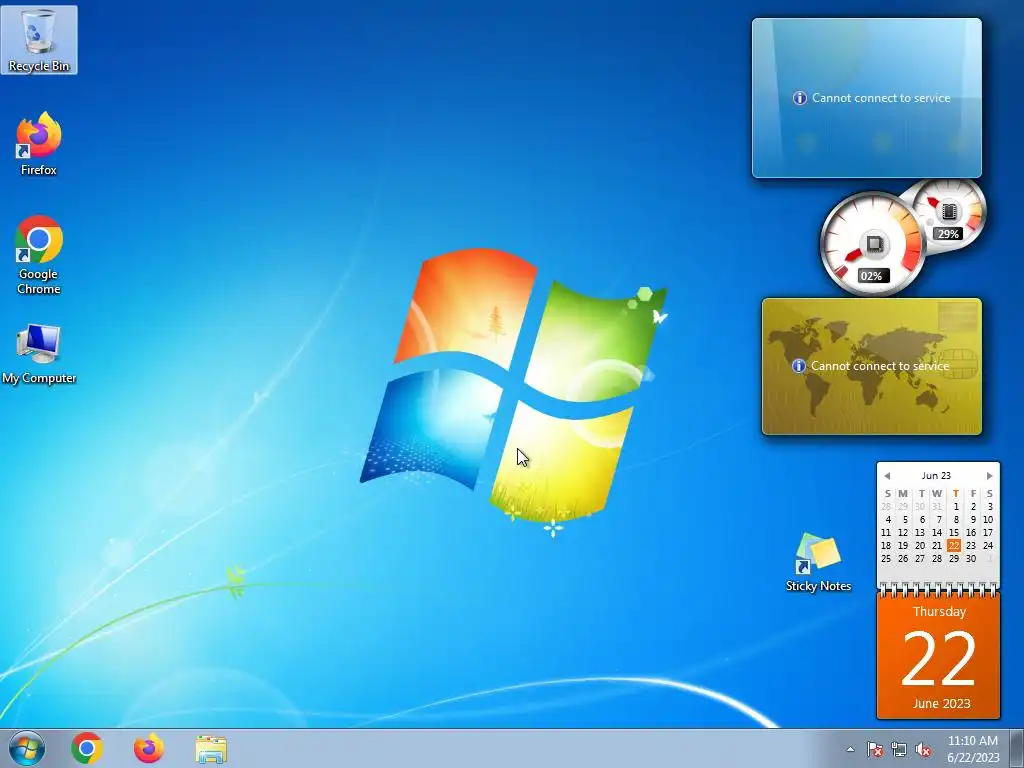The height and width of the screenshot is (768, 1024).
Task: Open the taskbar clock showing 11:10 AM
Action: pyautogui.click(x=973, y=748)
